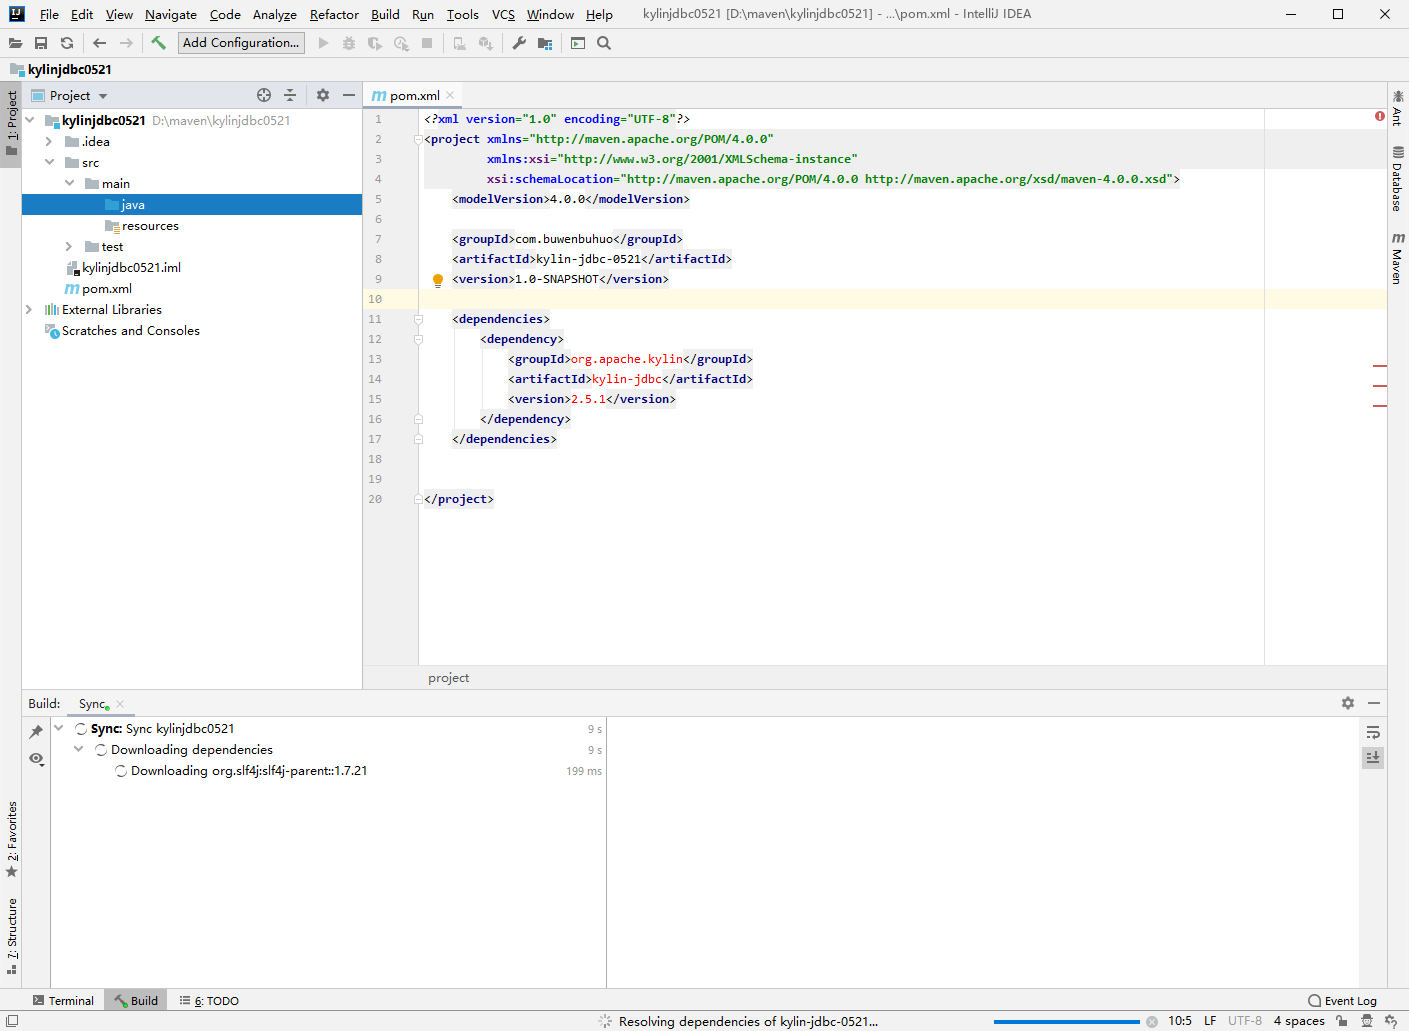Click the Save All toolbar icon
Screen dimensions: 1409x1031
[41, 43]
